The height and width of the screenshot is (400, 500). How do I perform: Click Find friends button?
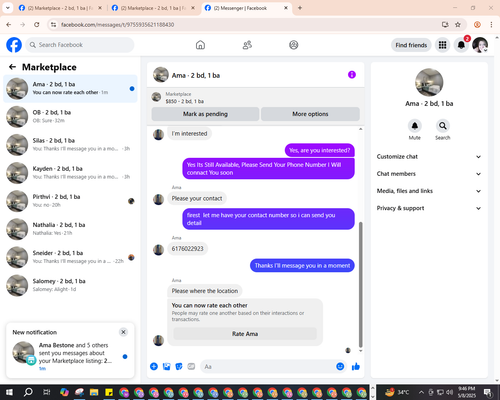point(411,45)
